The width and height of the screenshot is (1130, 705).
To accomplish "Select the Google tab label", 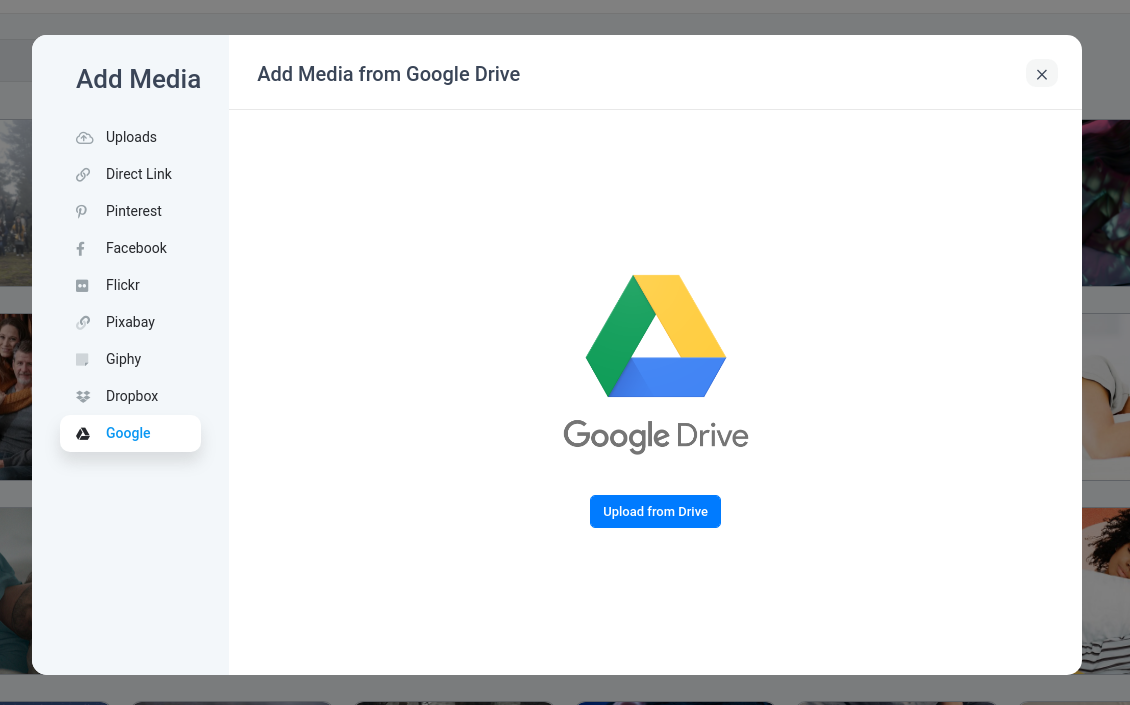I will [128, 433].
